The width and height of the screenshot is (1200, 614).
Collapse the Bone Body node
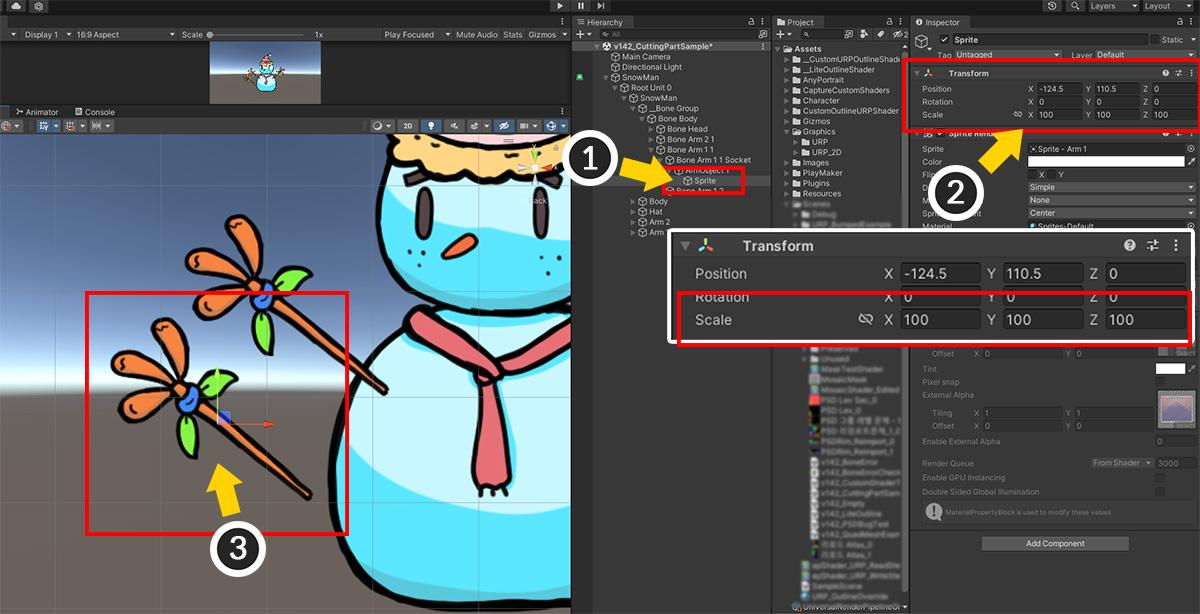click(641, 119)
